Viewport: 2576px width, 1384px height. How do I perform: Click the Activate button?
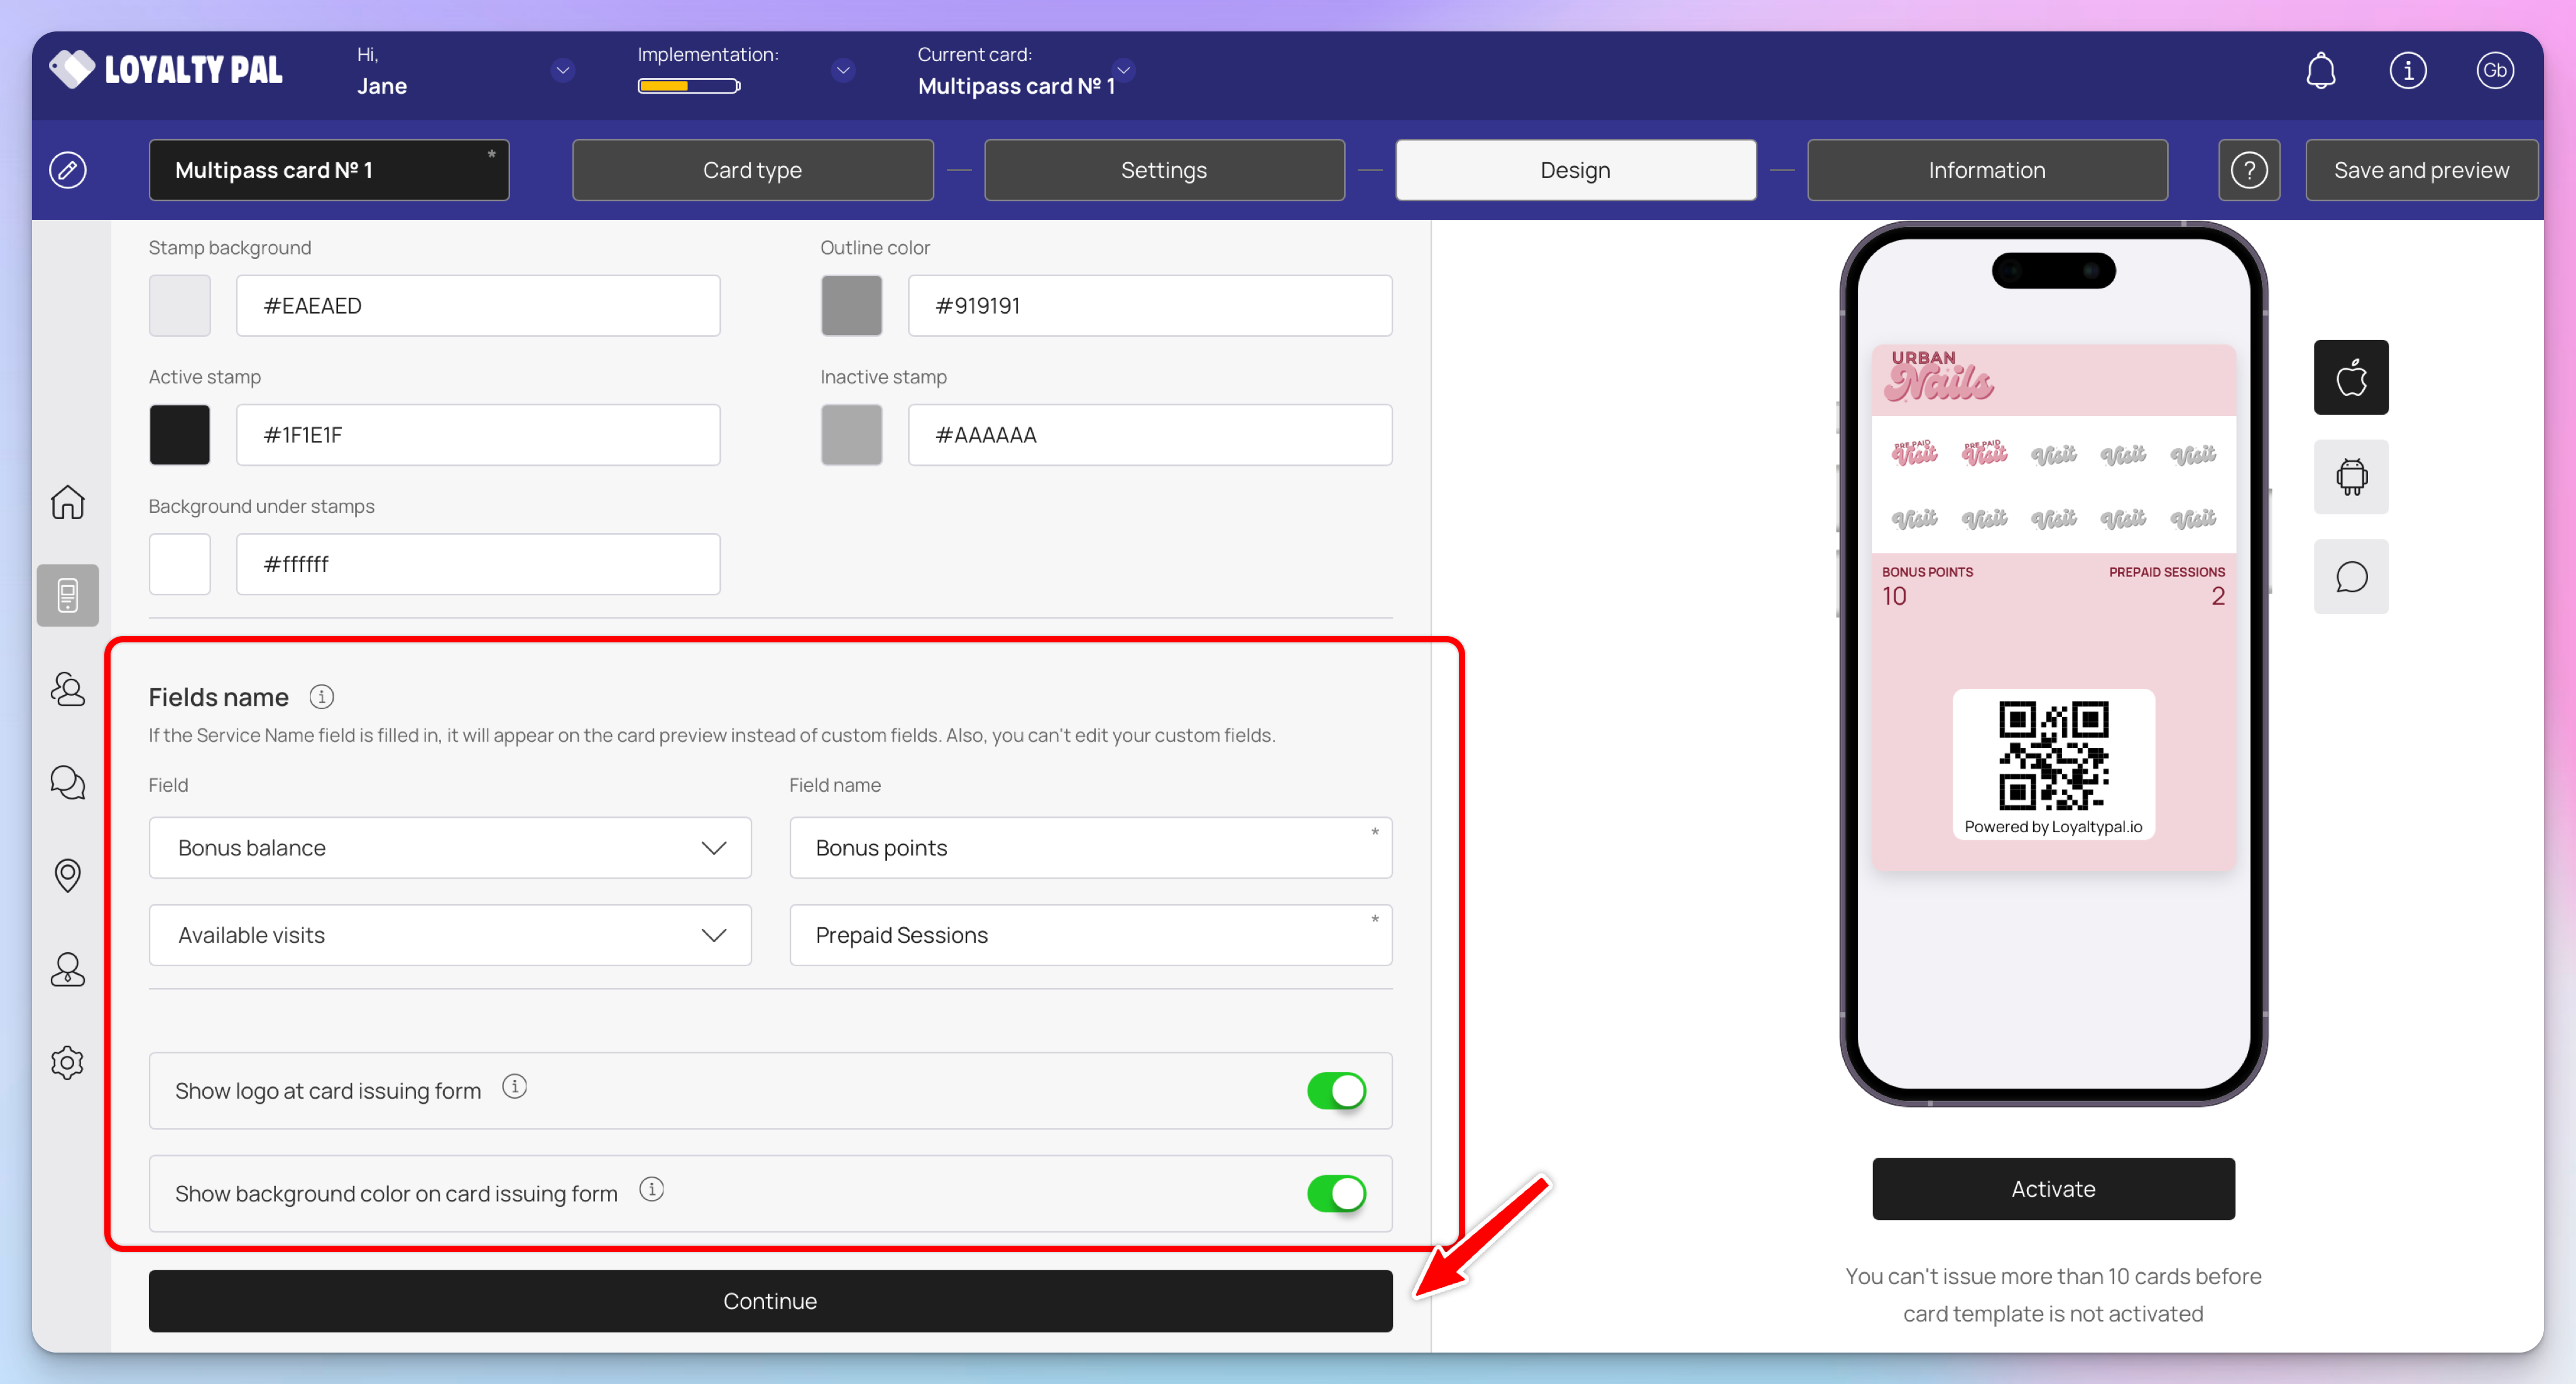click(x=2052, y=1189)
